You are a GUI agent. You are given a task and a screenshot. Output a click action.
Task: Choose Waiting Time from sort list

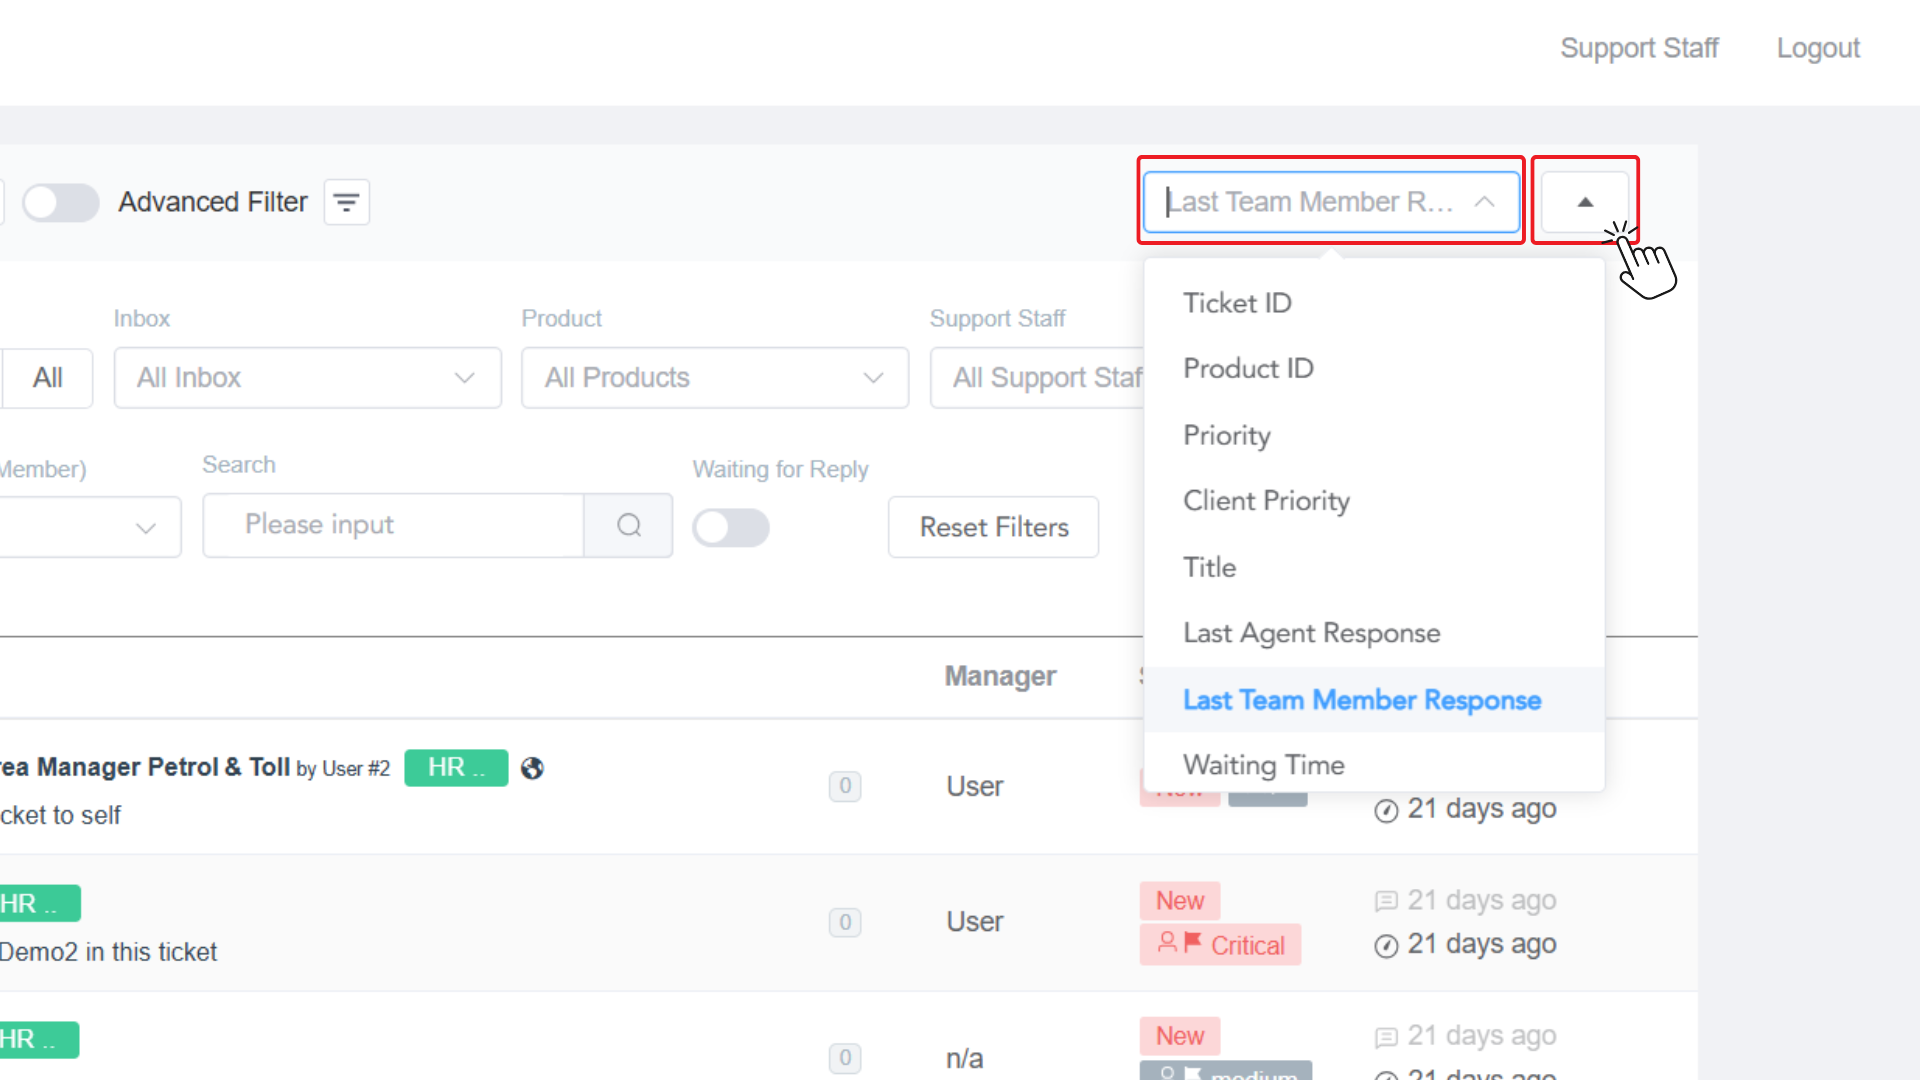[1263, 765]
